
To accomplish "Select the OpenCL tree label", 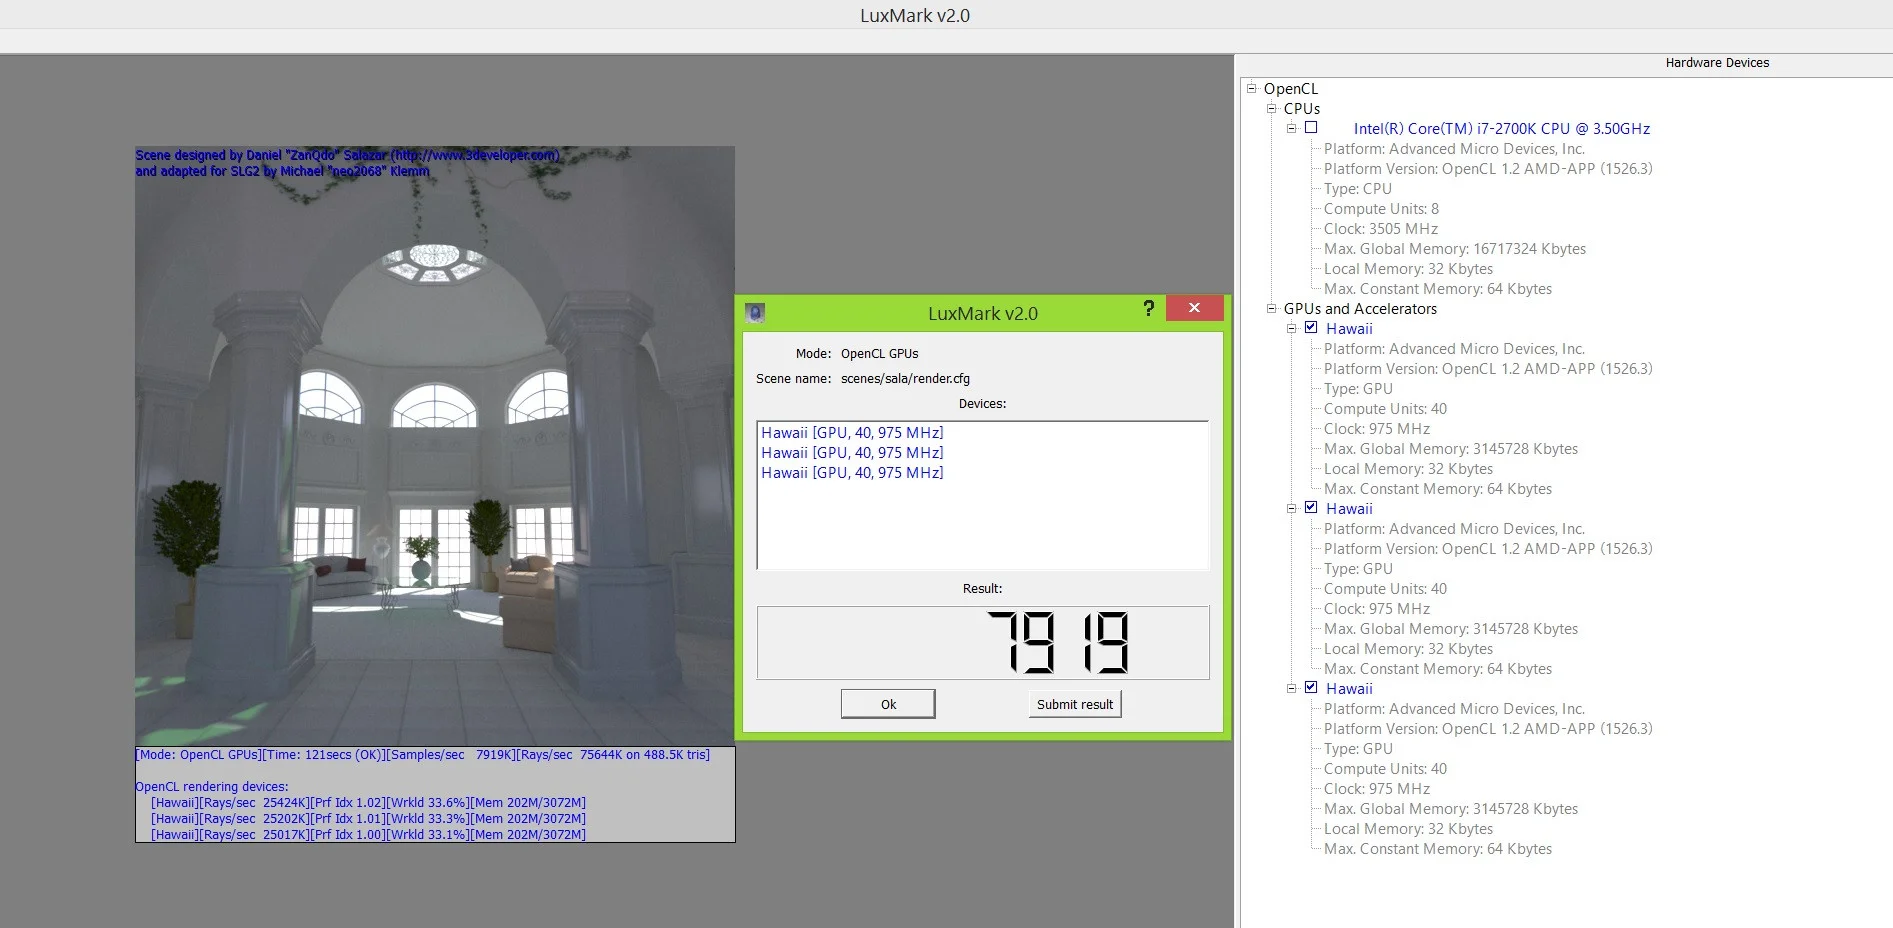I will pos(1291,89).
